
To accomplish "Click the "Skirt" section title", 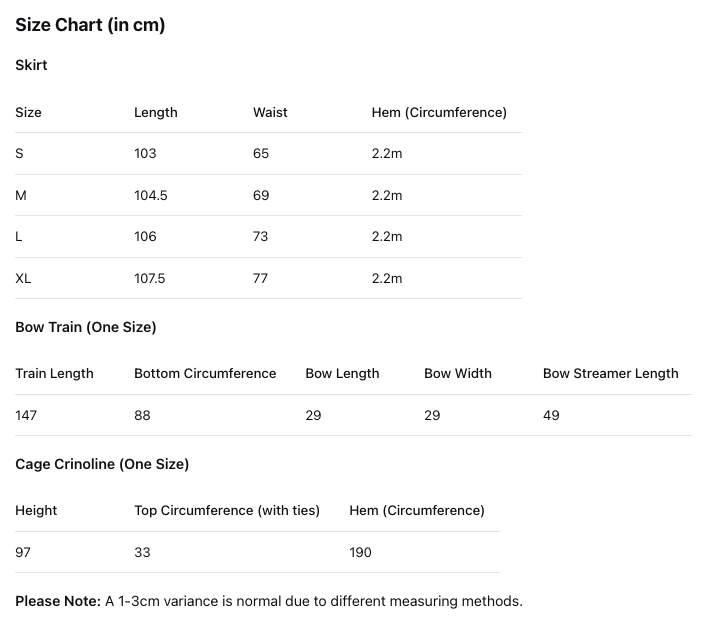I will click(x=31, y=65).
